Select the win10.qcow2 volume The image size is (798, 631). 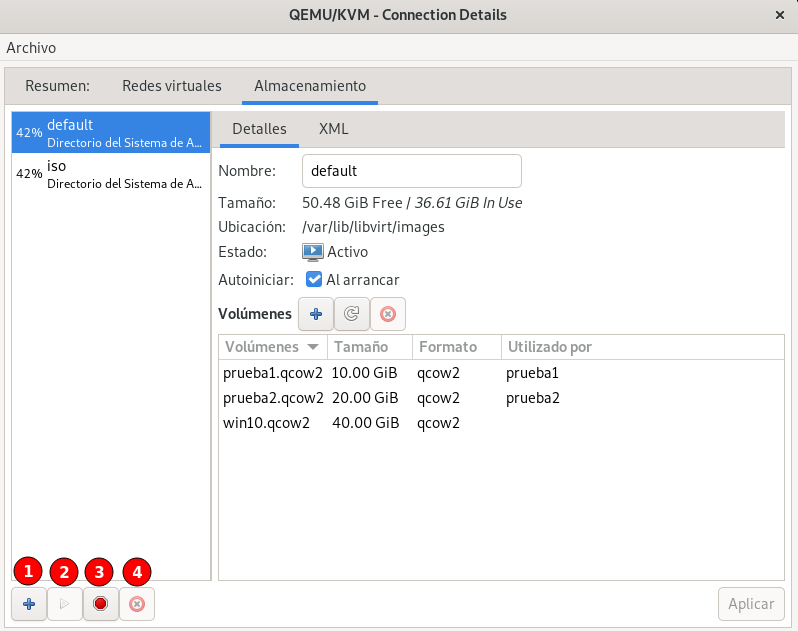point(266,423)
